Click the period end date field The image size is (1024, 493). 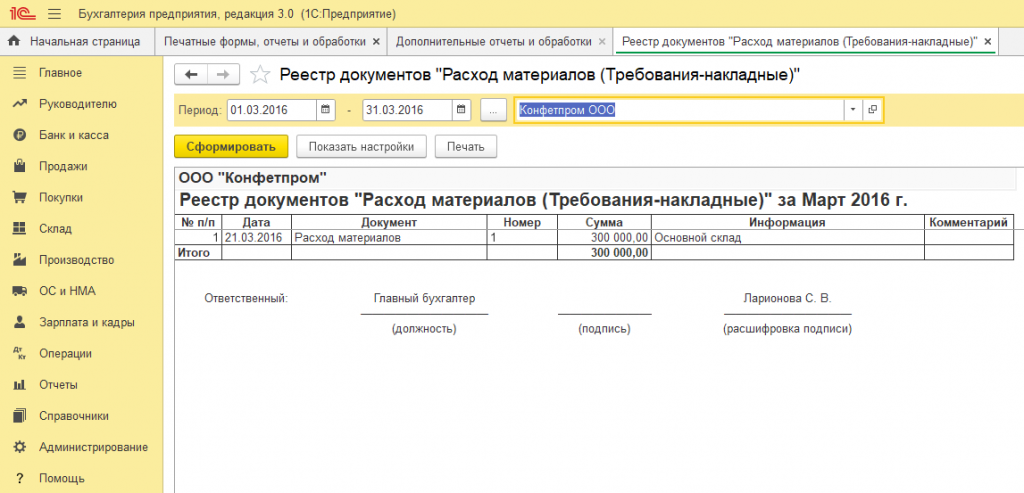point(408,110)
